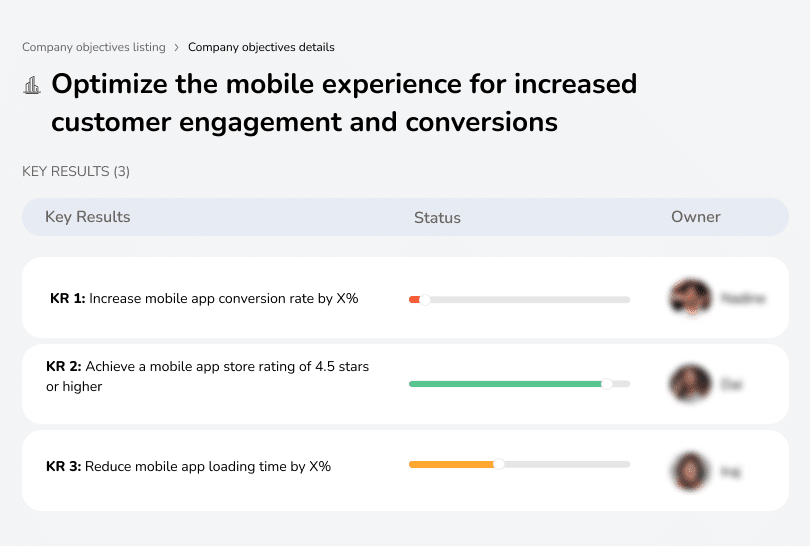The width and height of the screenshot is (810, 546).
Task: Click the KR 1 progress slider handle
Action: 425,299
